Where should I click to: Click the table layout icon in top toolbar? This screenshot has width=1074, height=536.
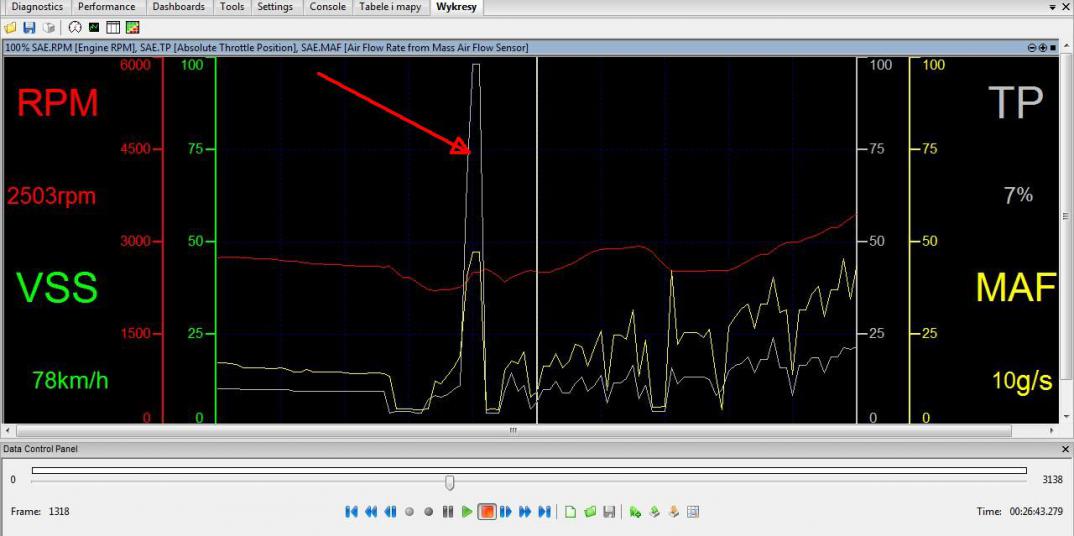[113, 27]
